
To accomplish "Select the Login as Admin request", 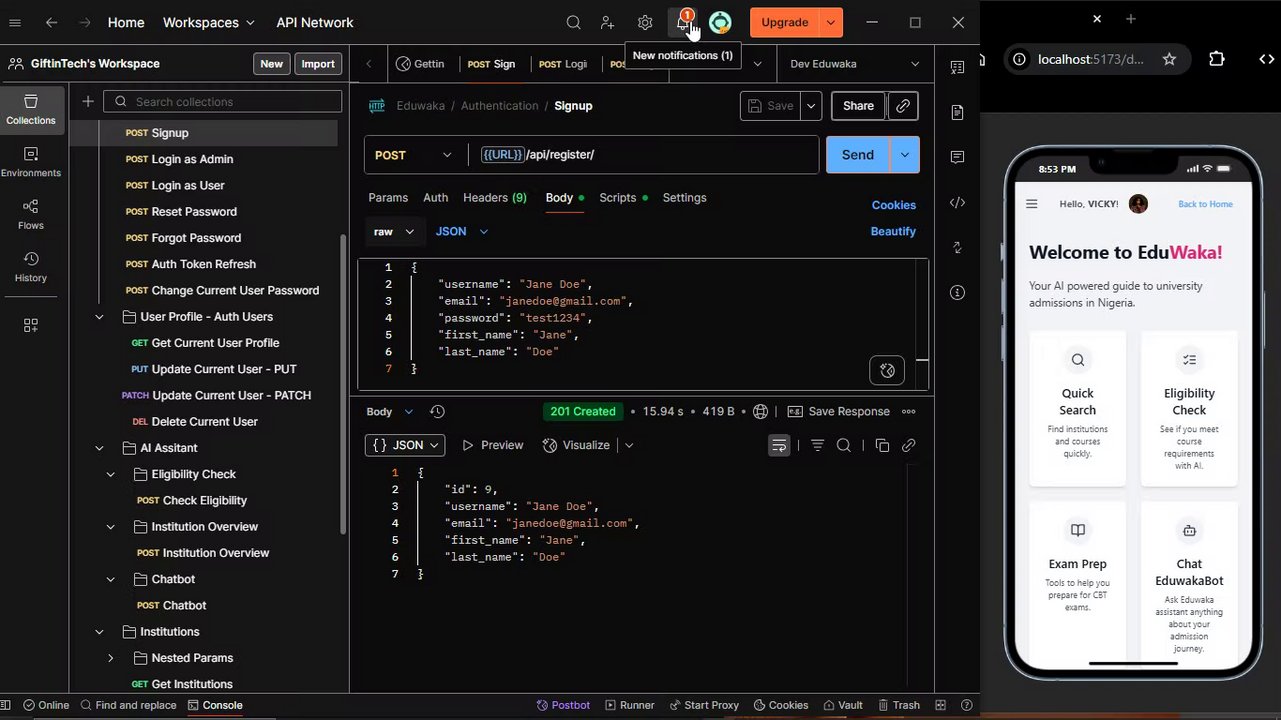I will [x=192, y=159].
